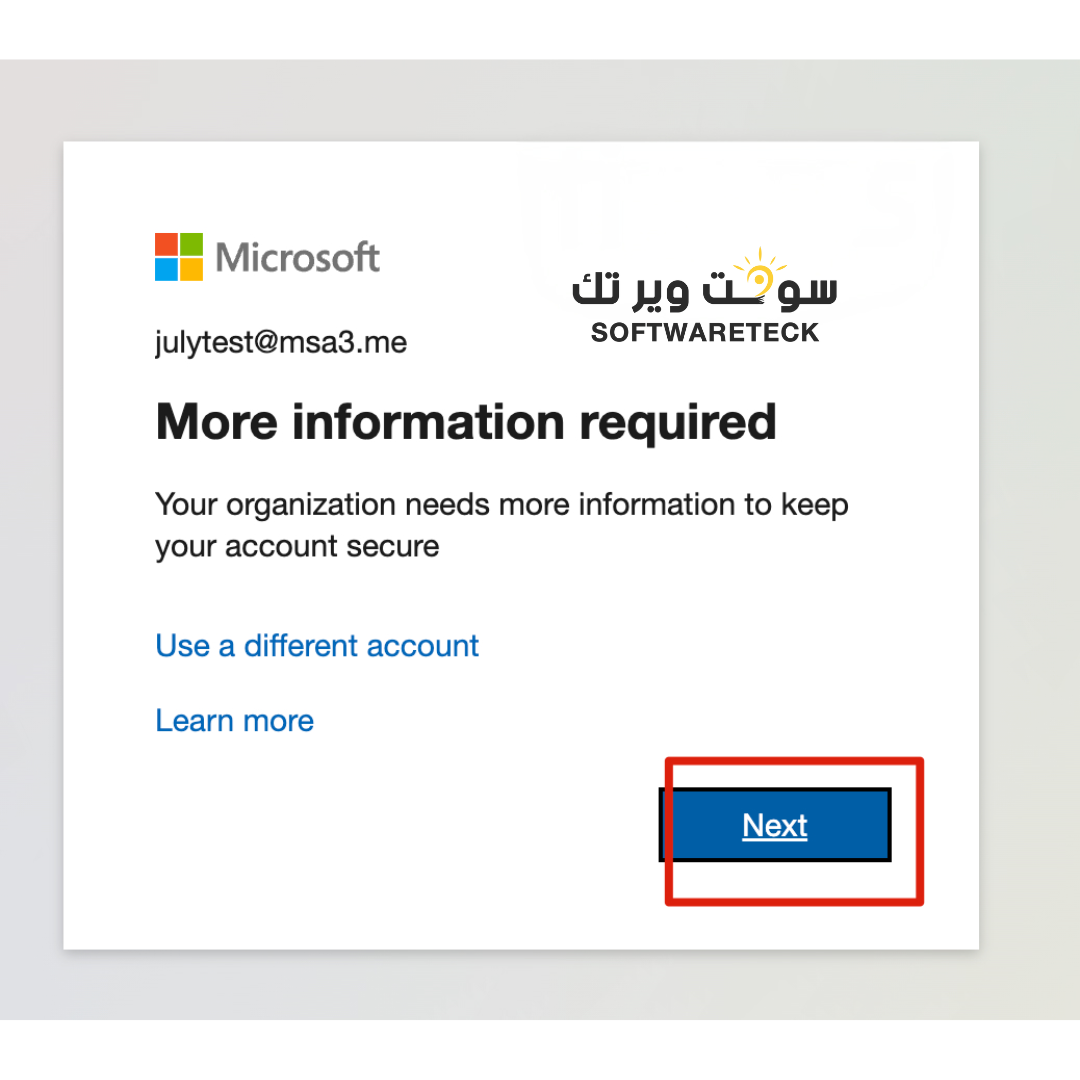Click the Next button
This screenshot has width=1080, height=1080.
(775, 825)
